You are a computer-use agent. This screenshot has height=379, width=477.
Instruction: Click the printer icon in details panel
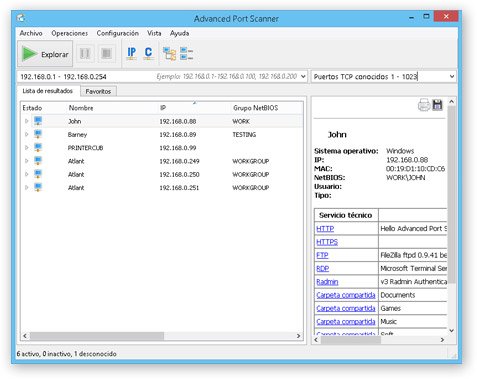pos(424,105)
